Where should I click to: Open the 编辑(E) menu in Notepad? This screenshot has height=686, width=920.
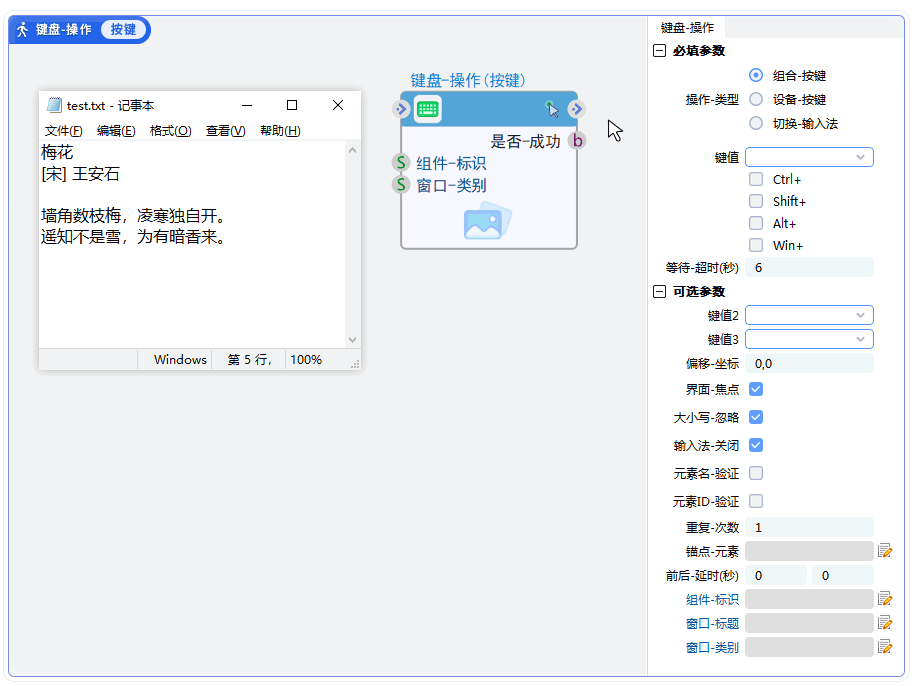coord(116,130)
